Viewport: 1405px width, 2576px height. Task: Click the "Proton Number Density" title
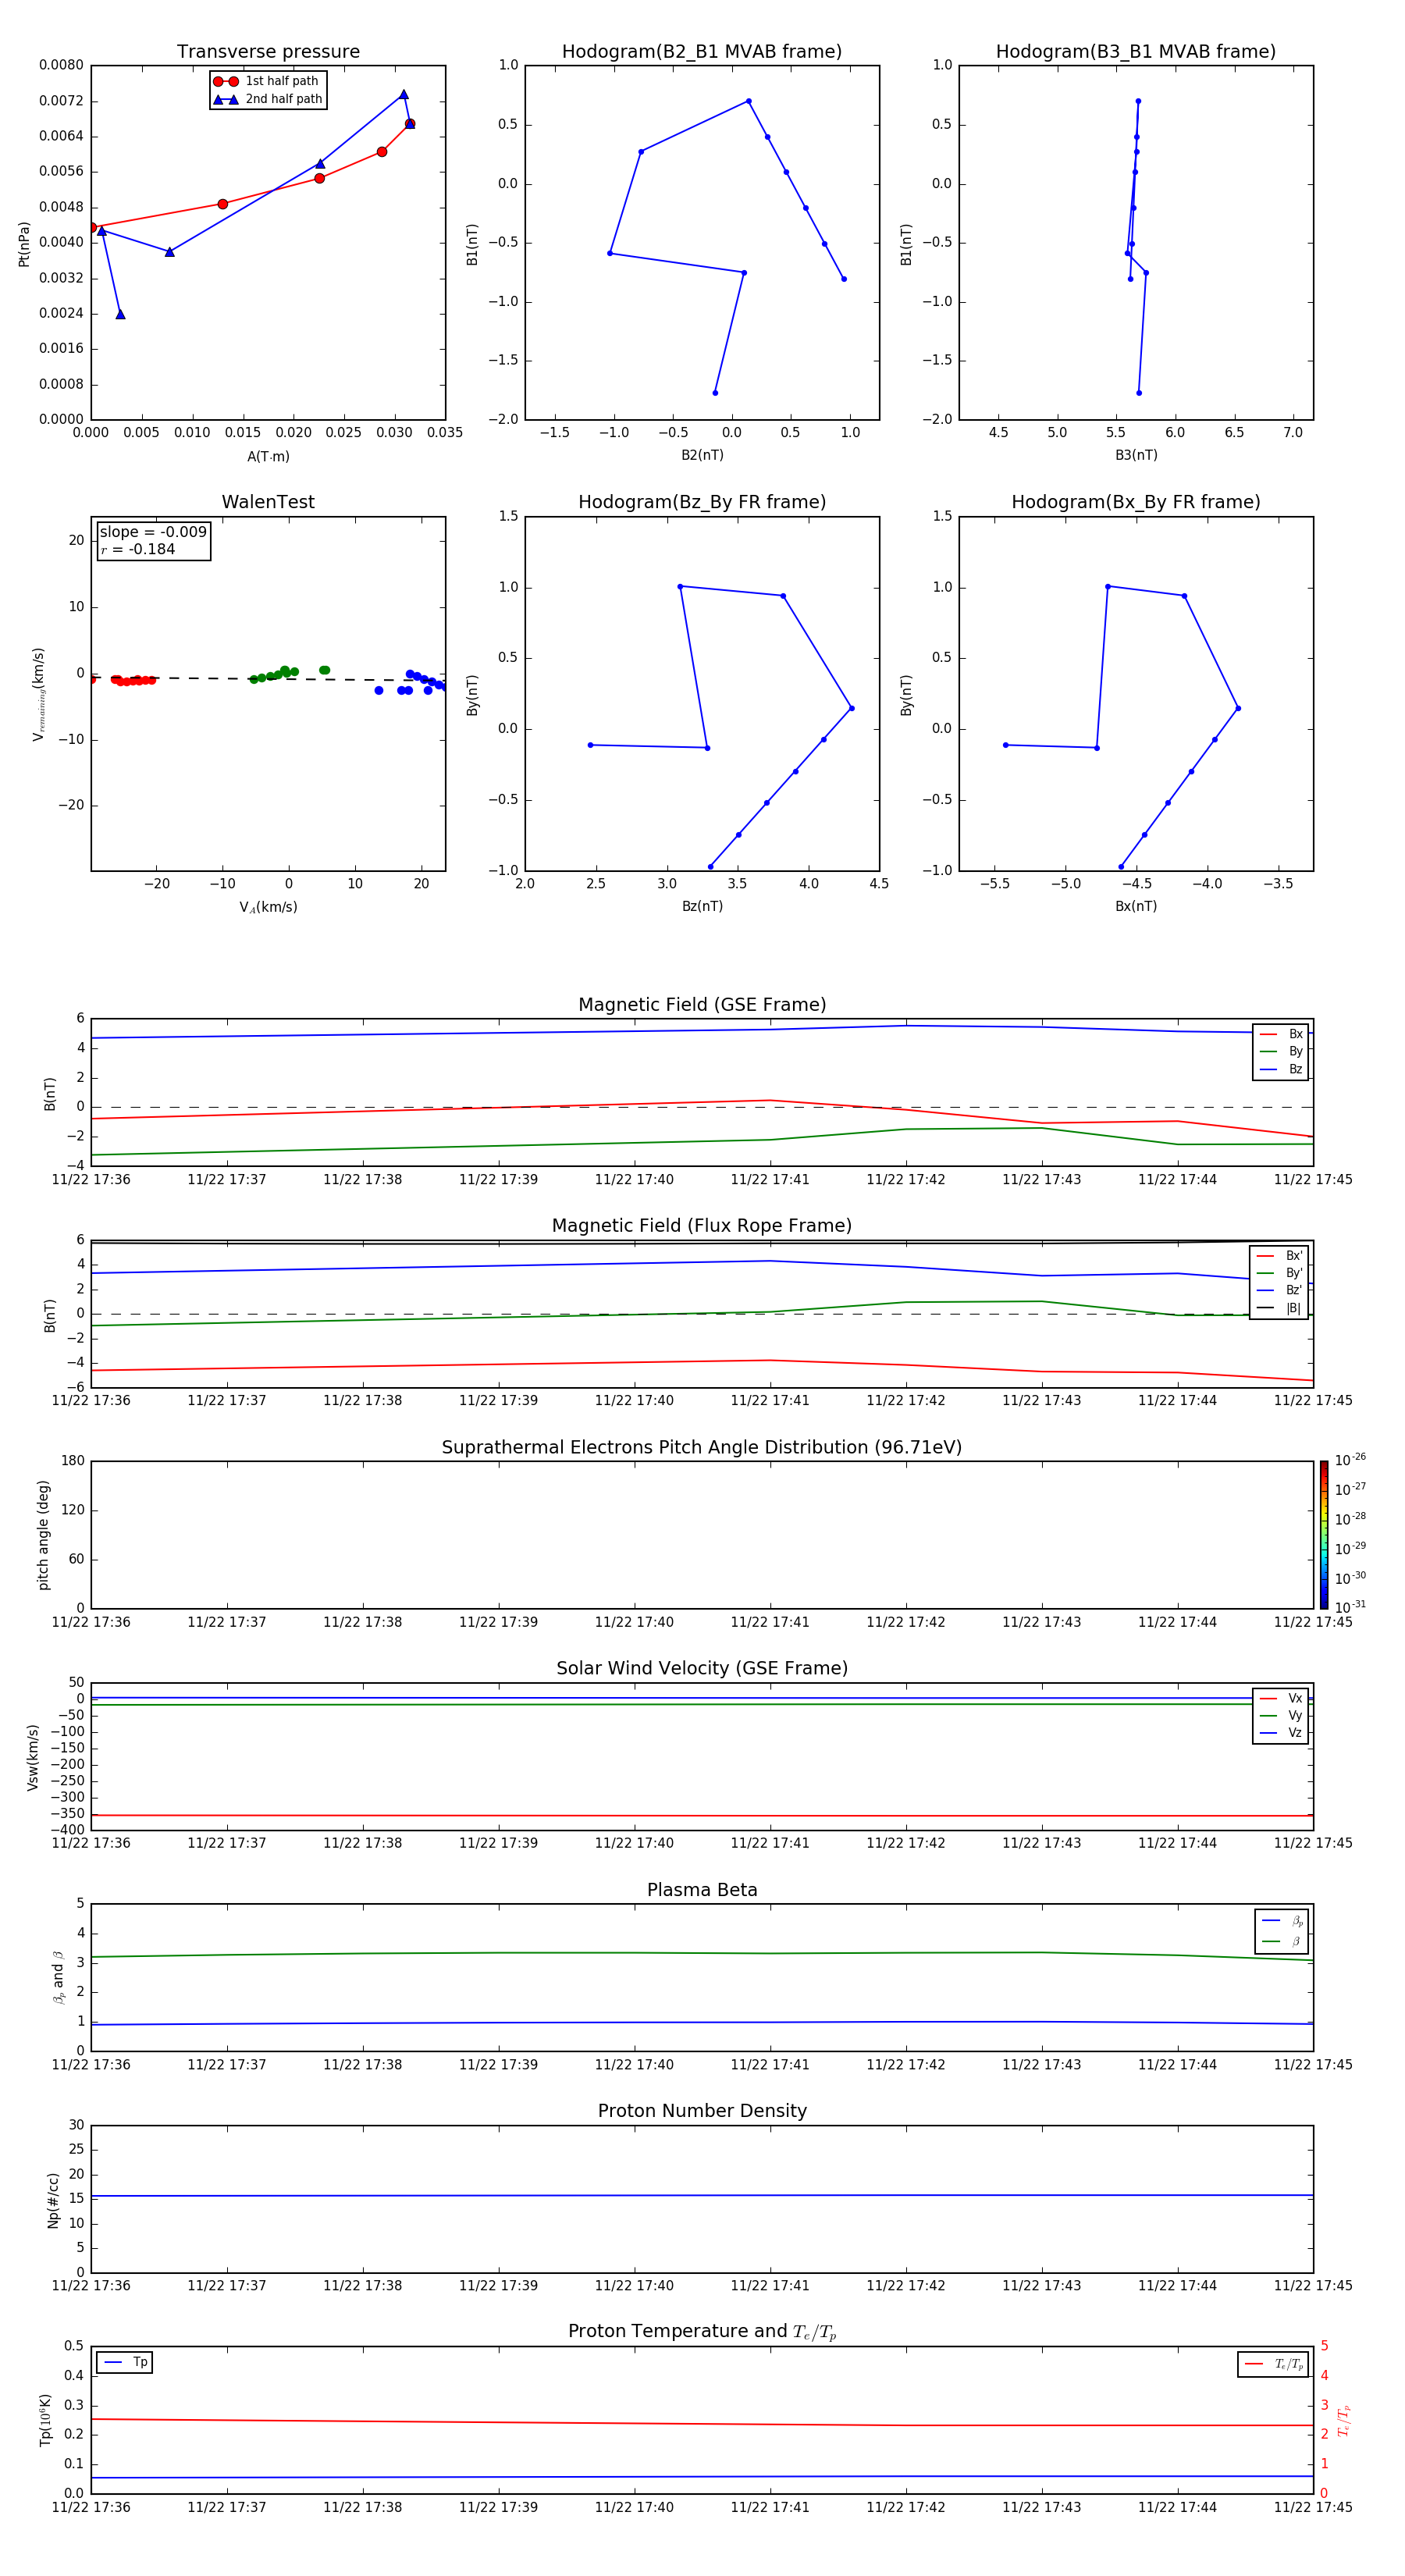coord(702,2111)
